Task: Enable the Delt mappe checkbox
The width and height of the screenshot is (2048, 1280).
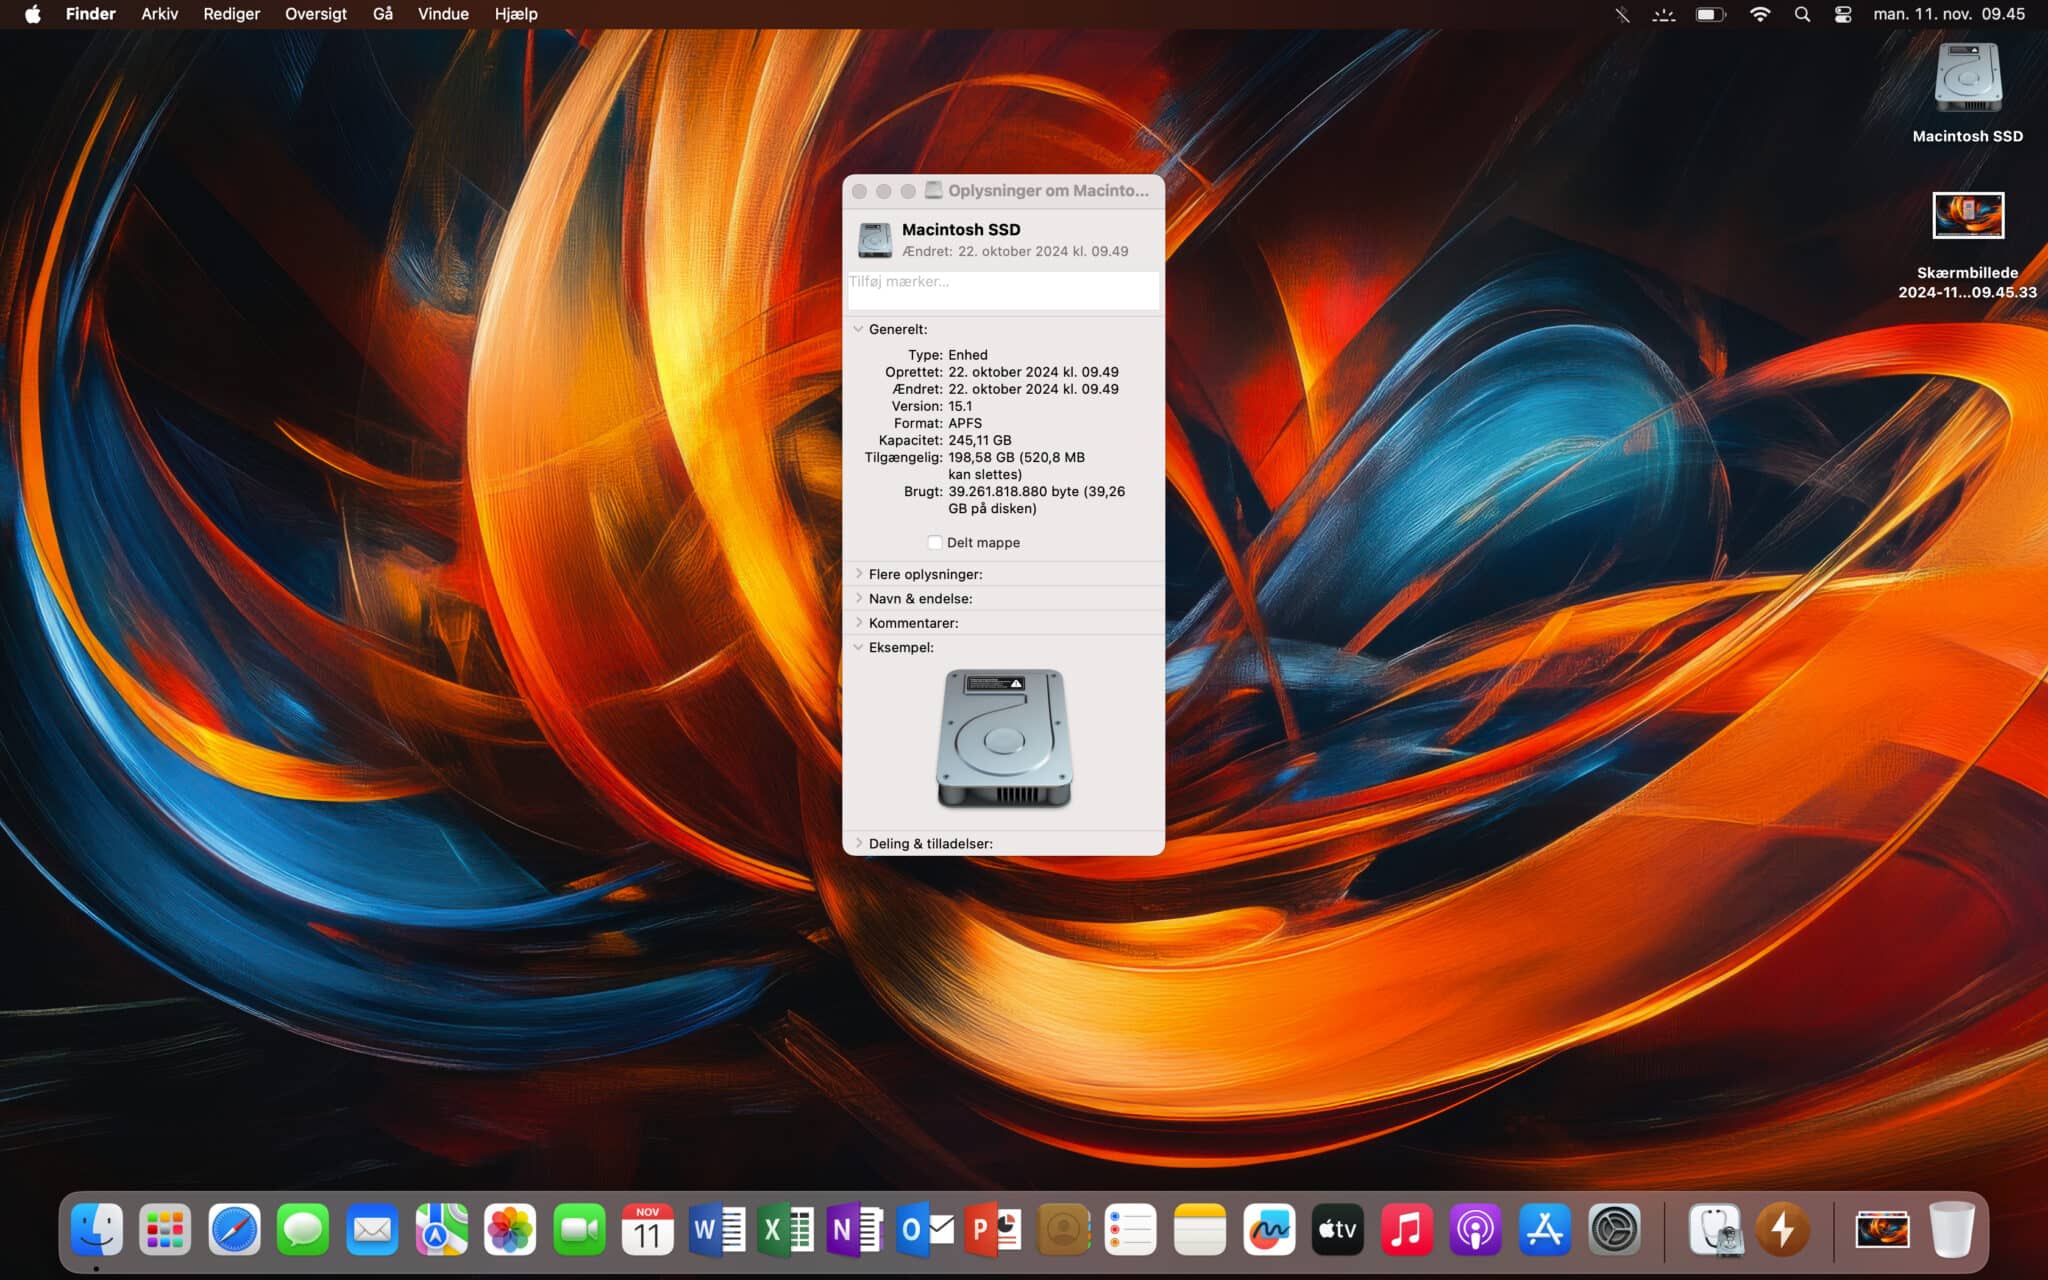Action: pyautogui.click(x=935, y=543)
